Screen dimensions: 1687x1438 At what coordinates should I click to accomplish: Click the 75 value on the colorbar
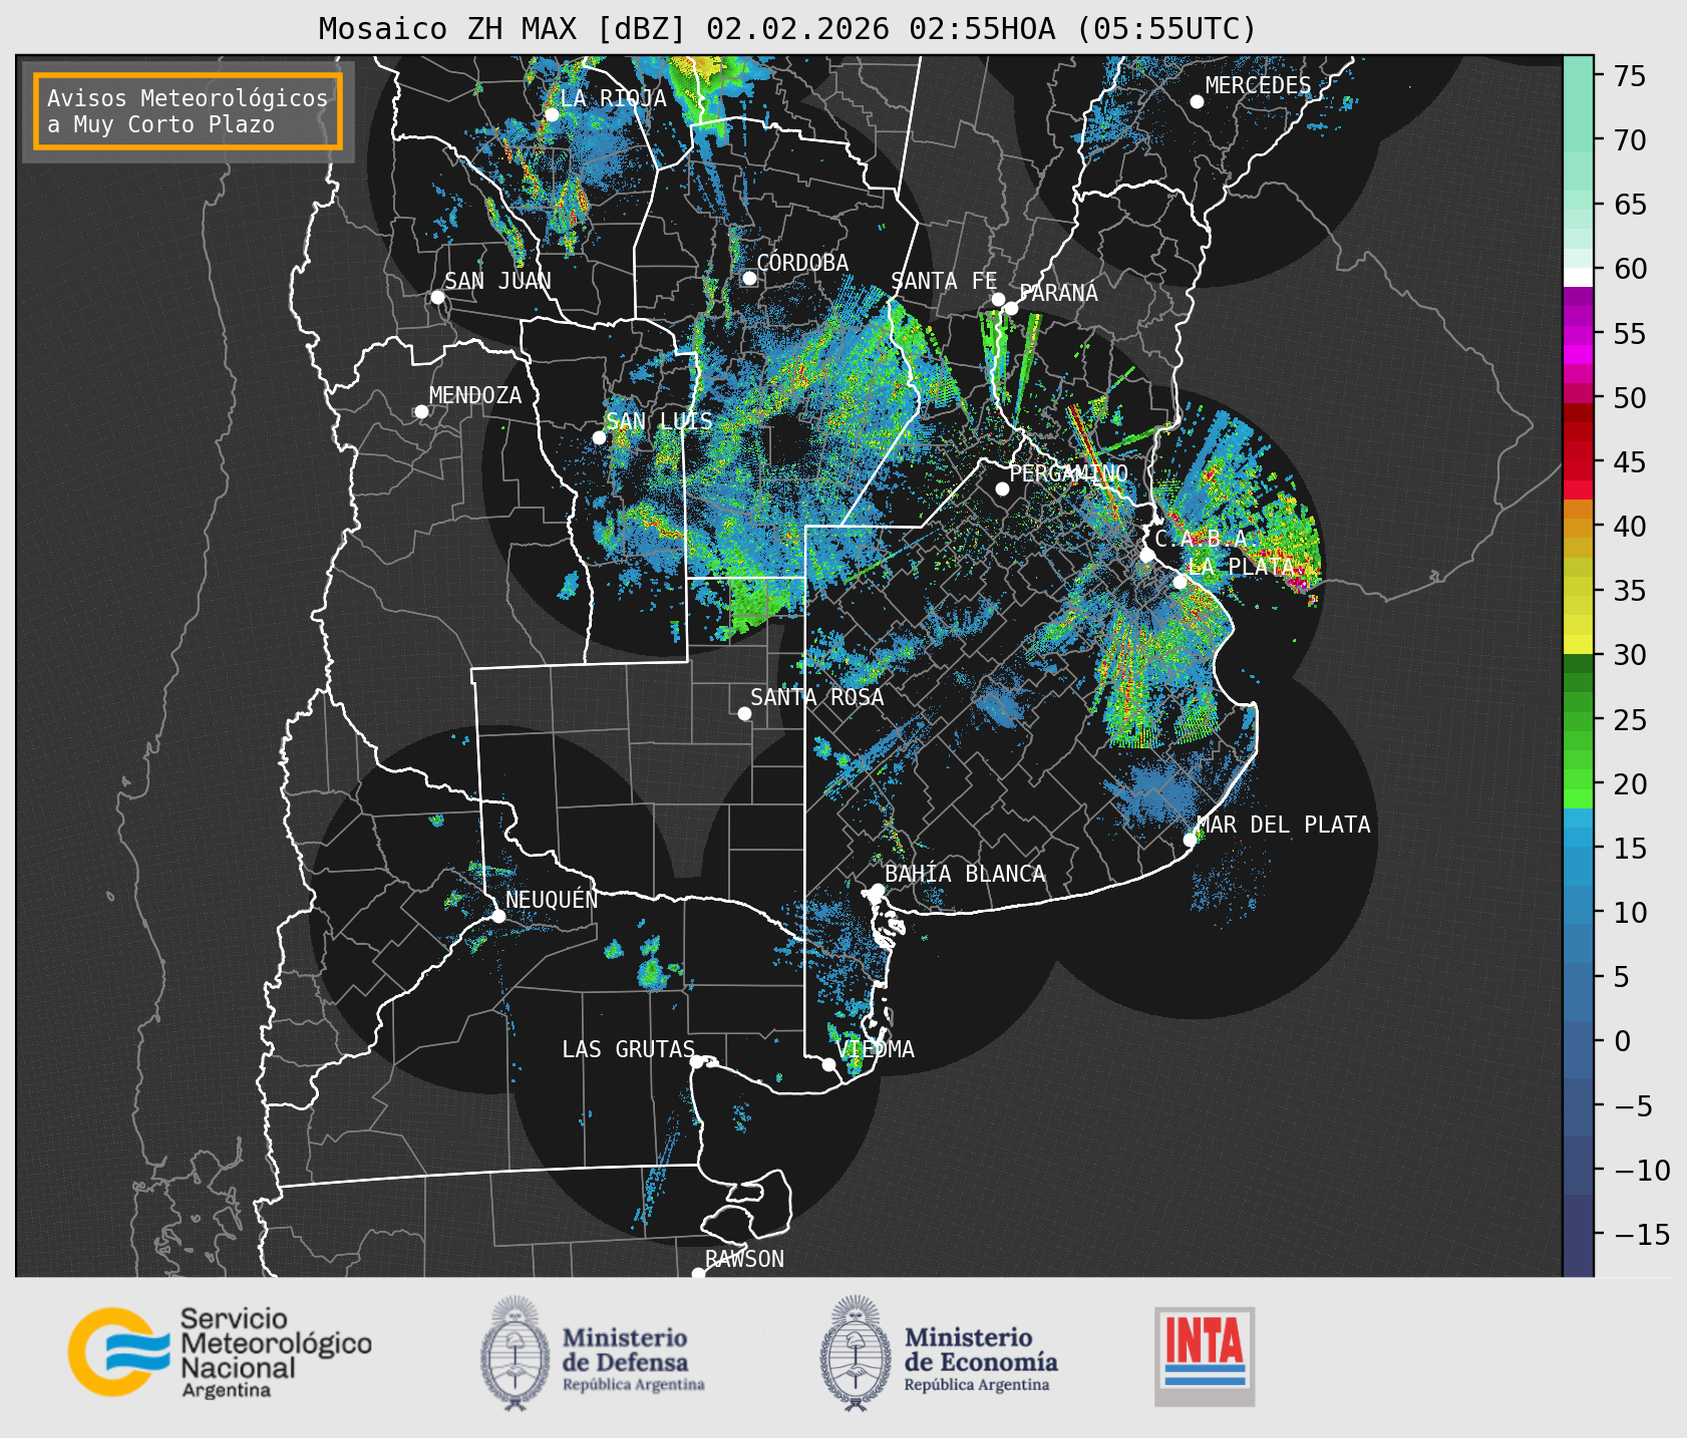pos(1630,76)
